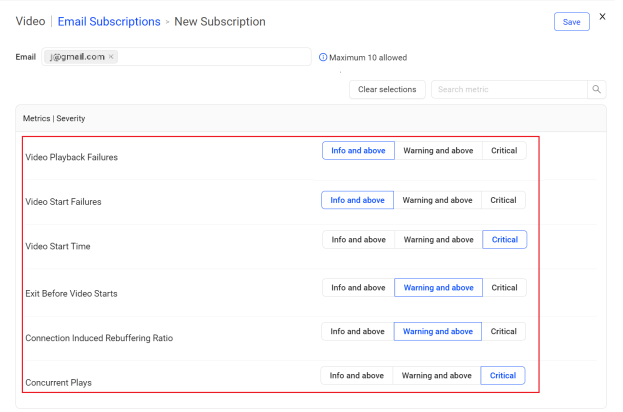Set Connection Induced Rebuffering Ratio to Critical

click(504, 332)
